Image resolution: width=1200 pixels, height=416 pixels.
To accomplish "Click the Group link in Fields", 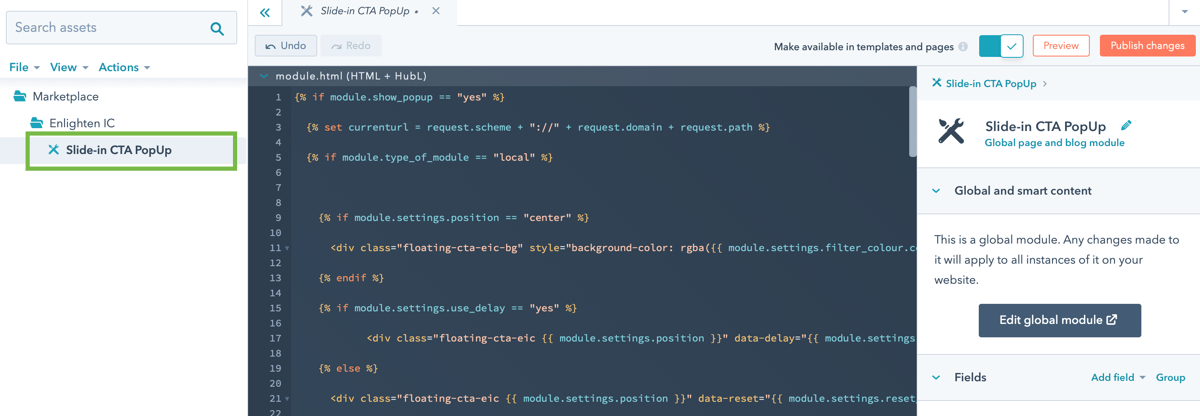I will 1170,378.
